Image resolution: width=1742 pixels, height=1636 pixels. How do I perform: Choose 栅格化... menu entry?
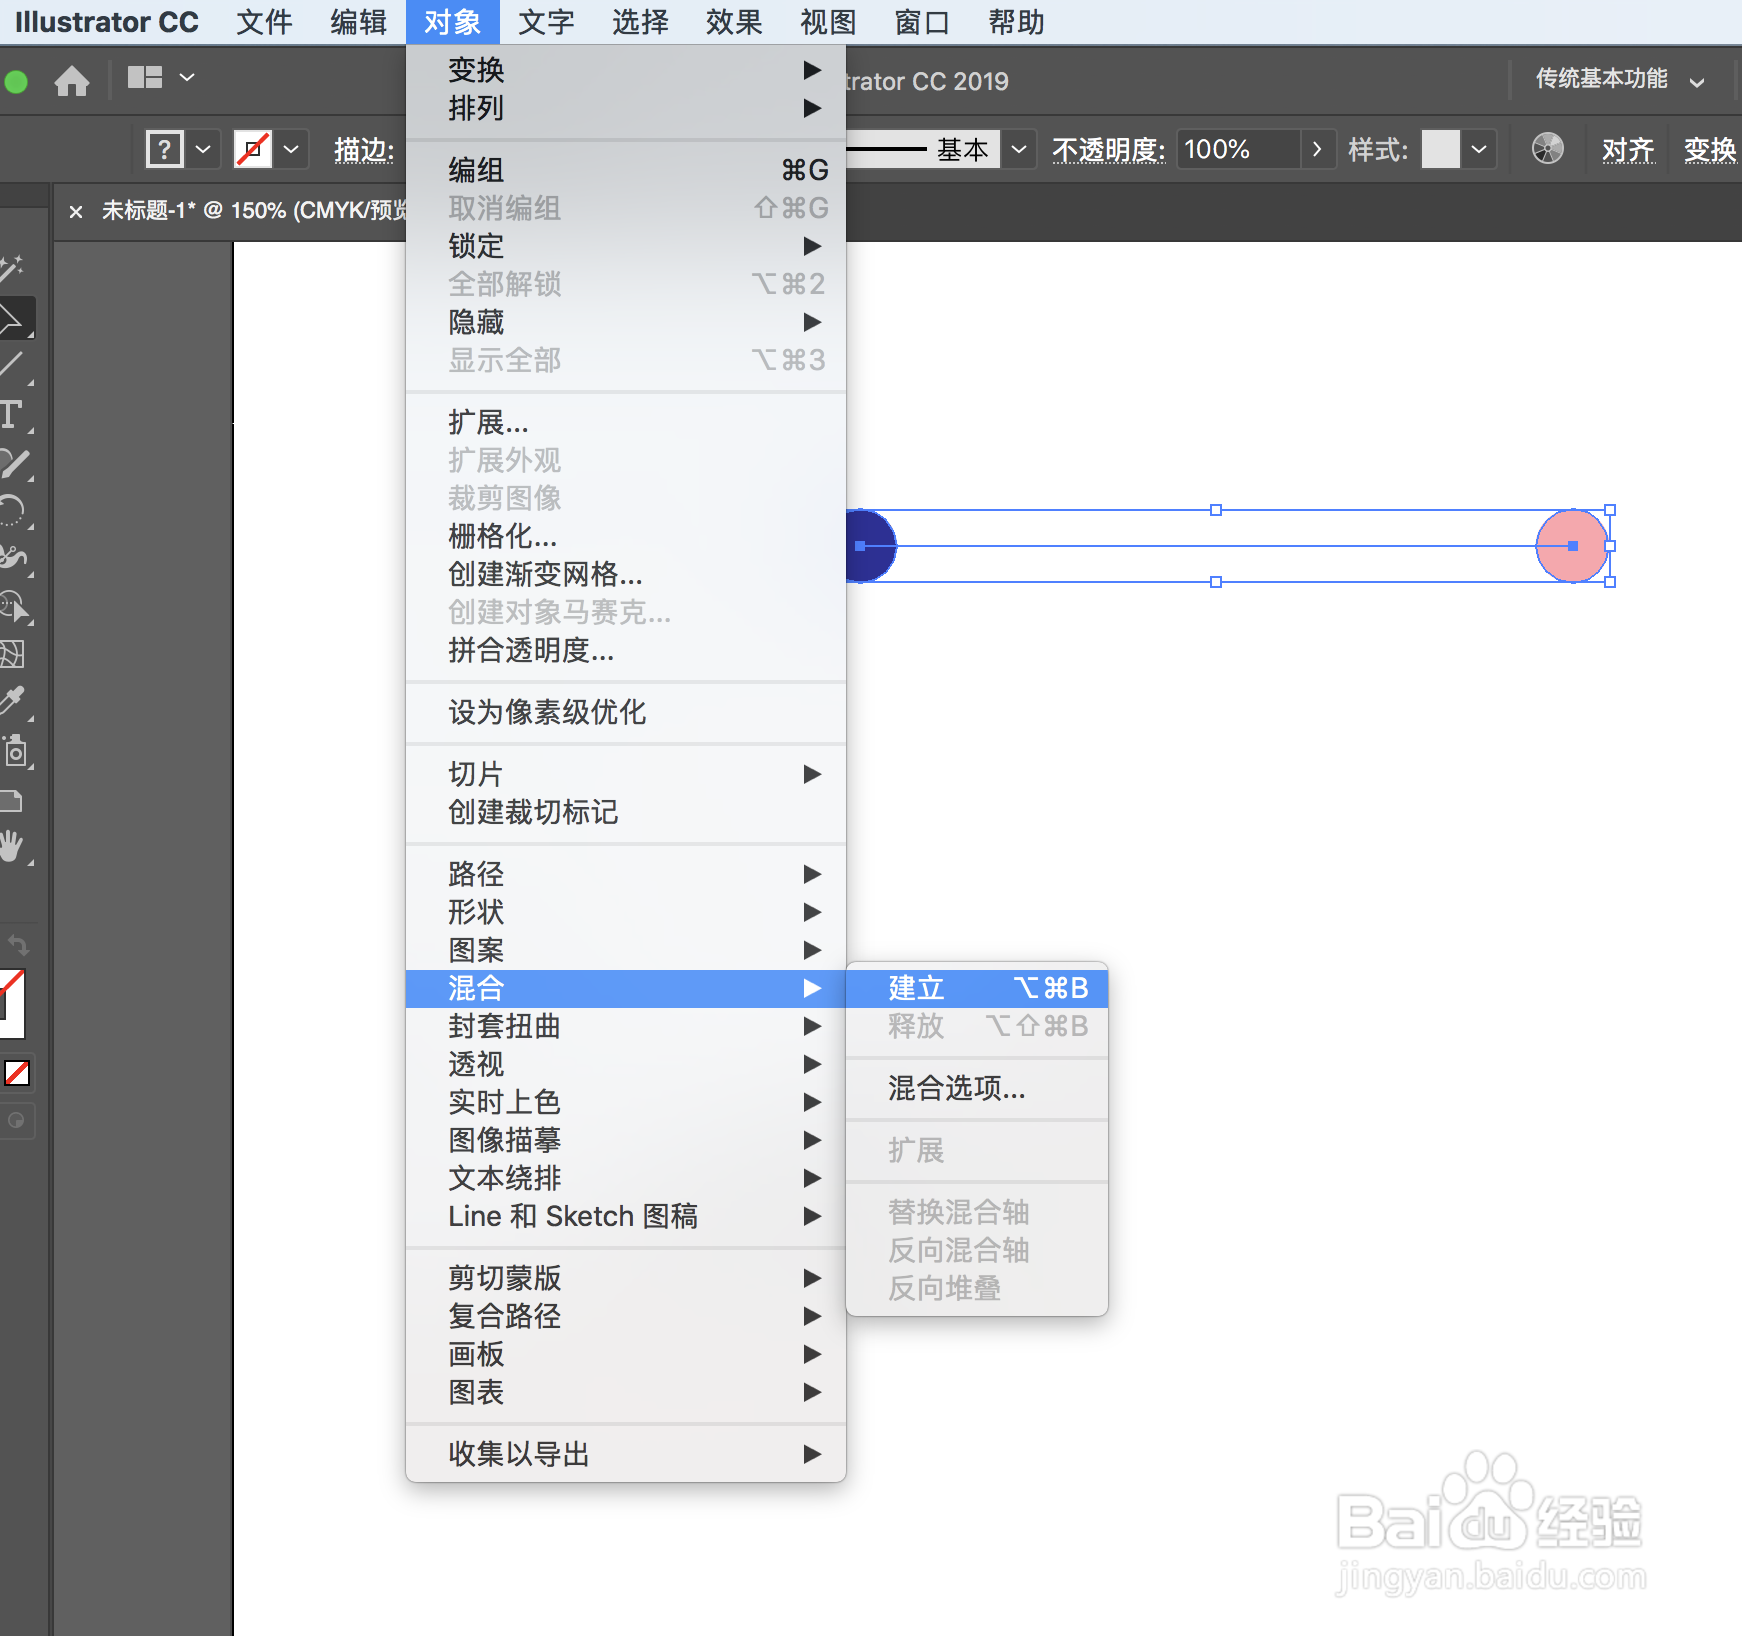626,536
